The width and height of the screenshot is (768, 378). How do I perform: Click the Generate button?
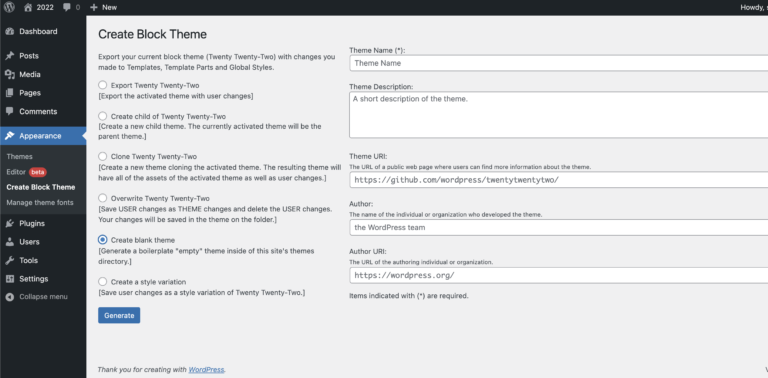(119, 315)
